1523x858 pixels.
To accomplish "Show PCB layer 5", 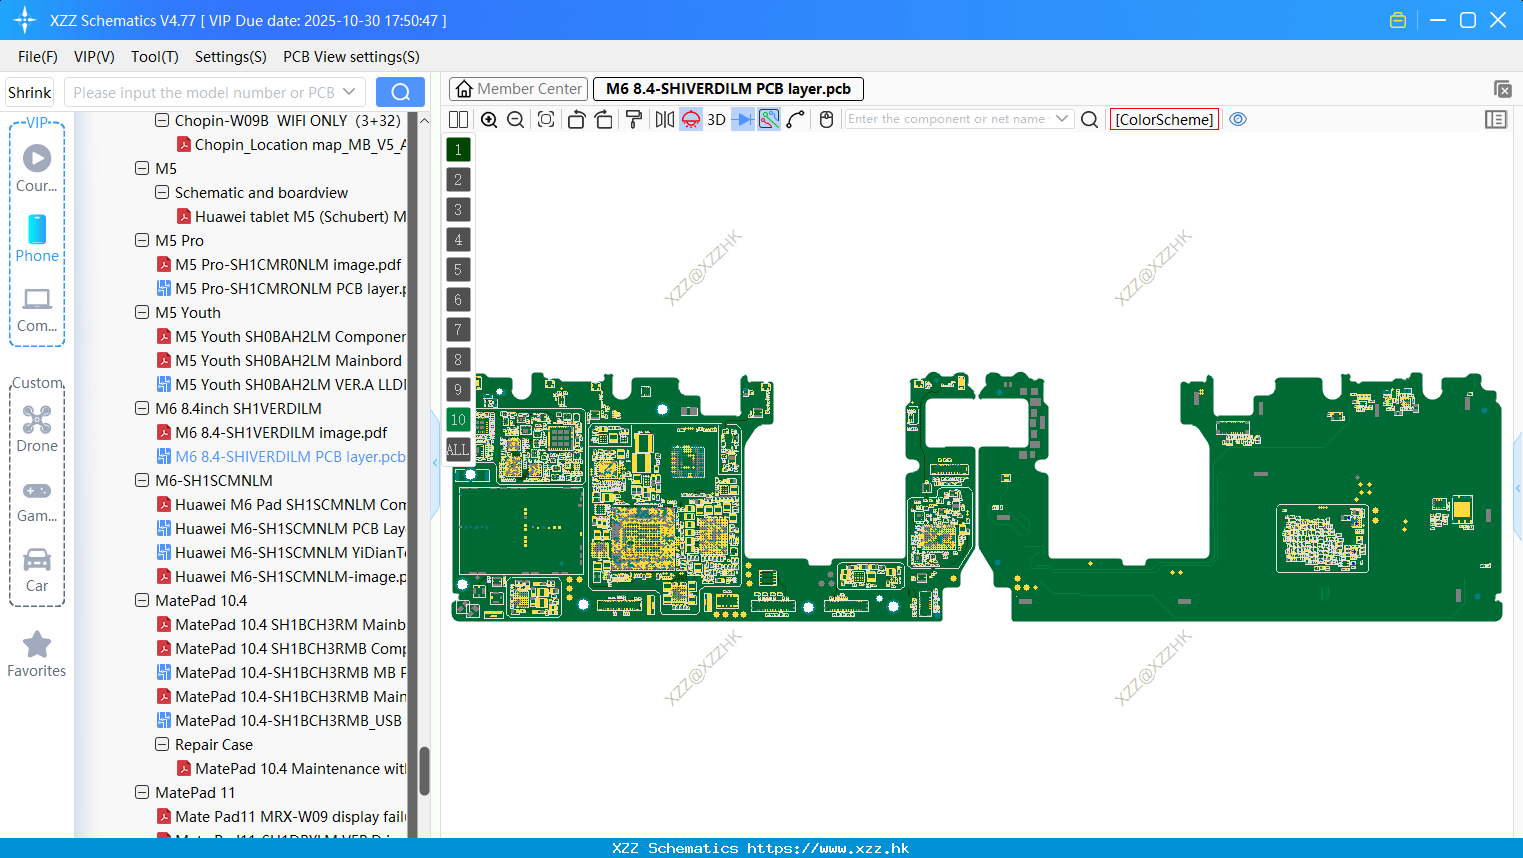I will click(x=458, y=269).
